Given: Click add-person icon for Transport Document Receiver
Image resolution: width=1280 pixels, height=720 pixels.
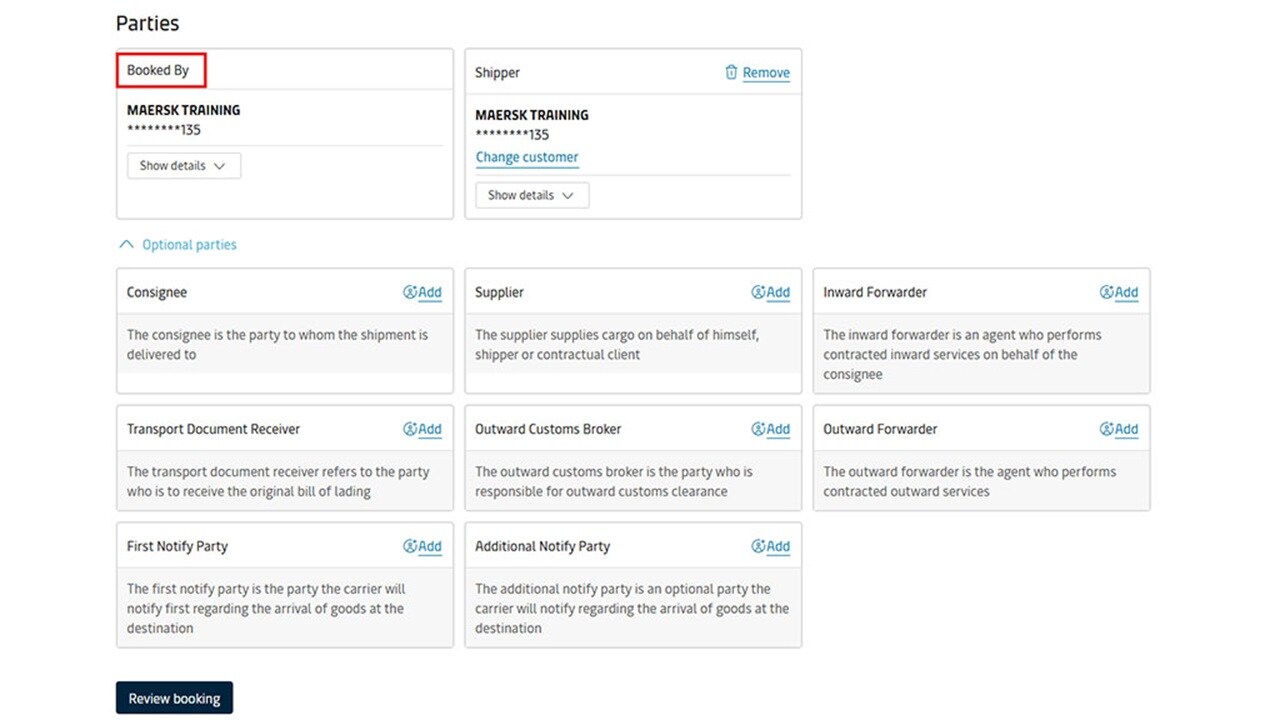Looking at the screenshot, I should [410, 429].
